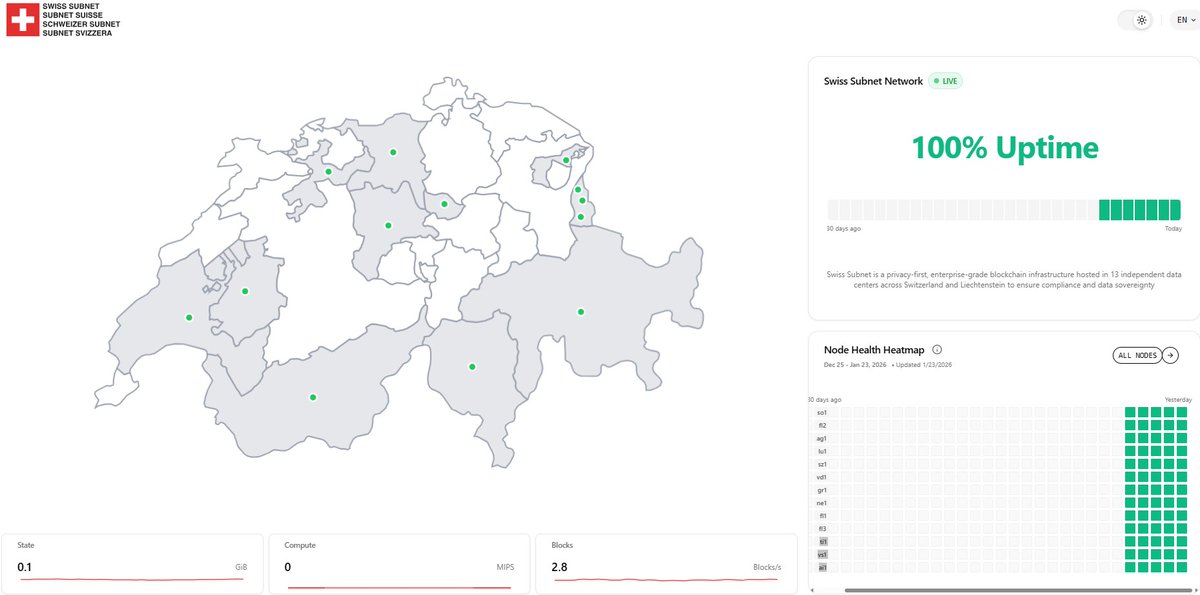Select the 'fl2' node label
Viewport: 1200px width, 595px height.
click(822, 425)
